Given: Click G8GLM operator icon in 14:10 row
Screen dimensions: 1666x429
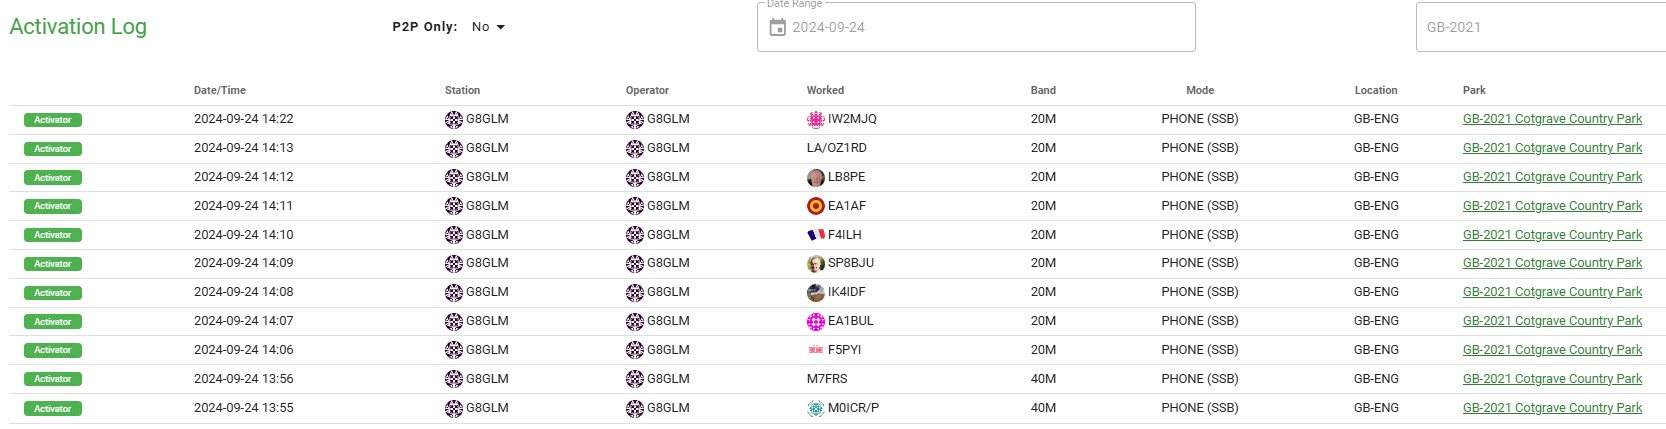Looking at the screenshot, I should point(635,235).
